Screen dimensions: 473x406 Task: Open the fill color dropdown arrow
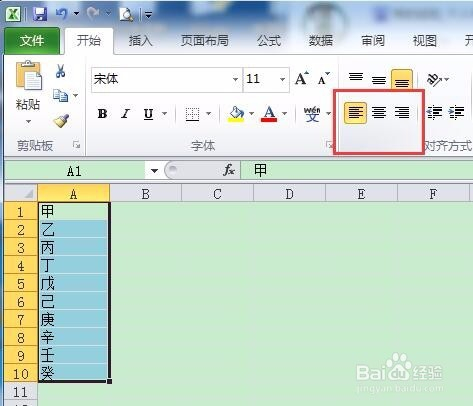pos(252,114)
